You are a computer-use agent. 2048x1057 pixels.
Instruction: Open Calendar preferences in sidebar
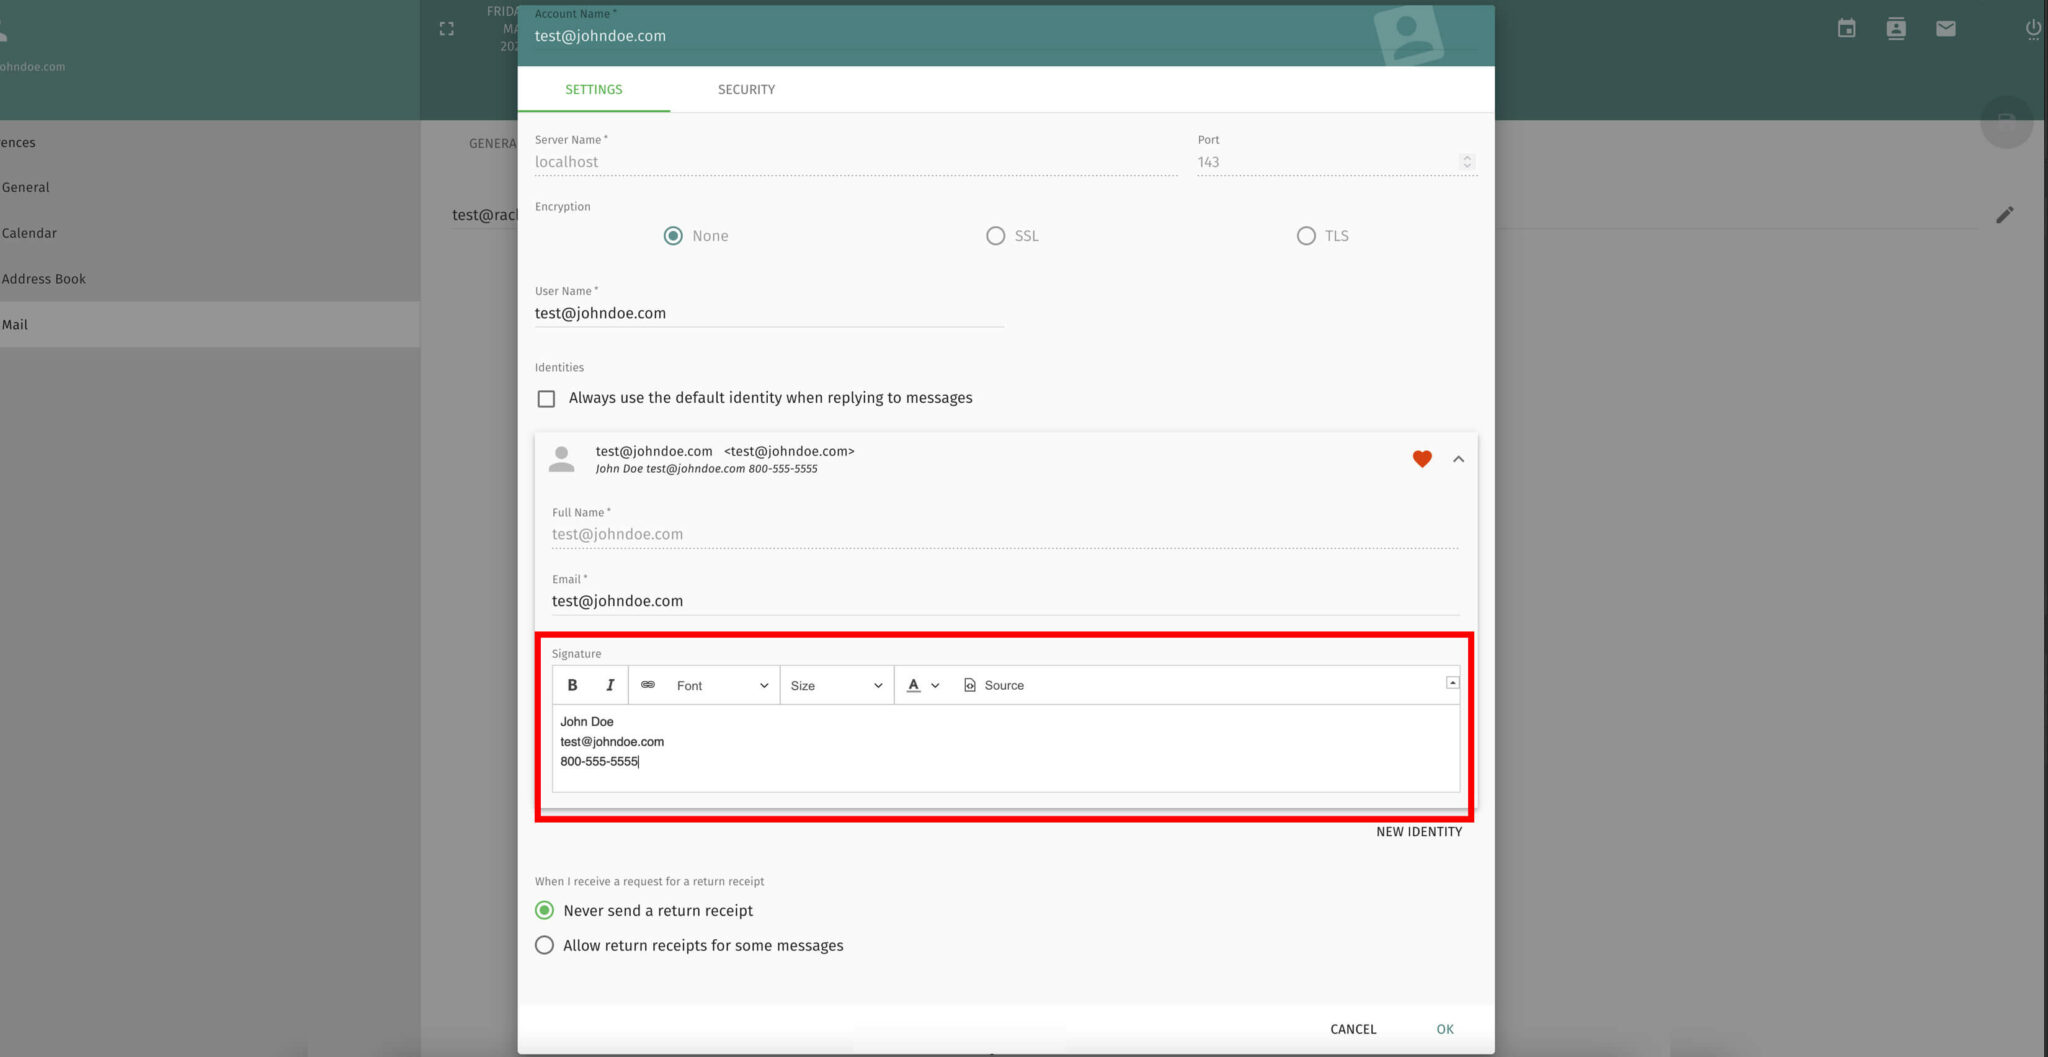210,233
